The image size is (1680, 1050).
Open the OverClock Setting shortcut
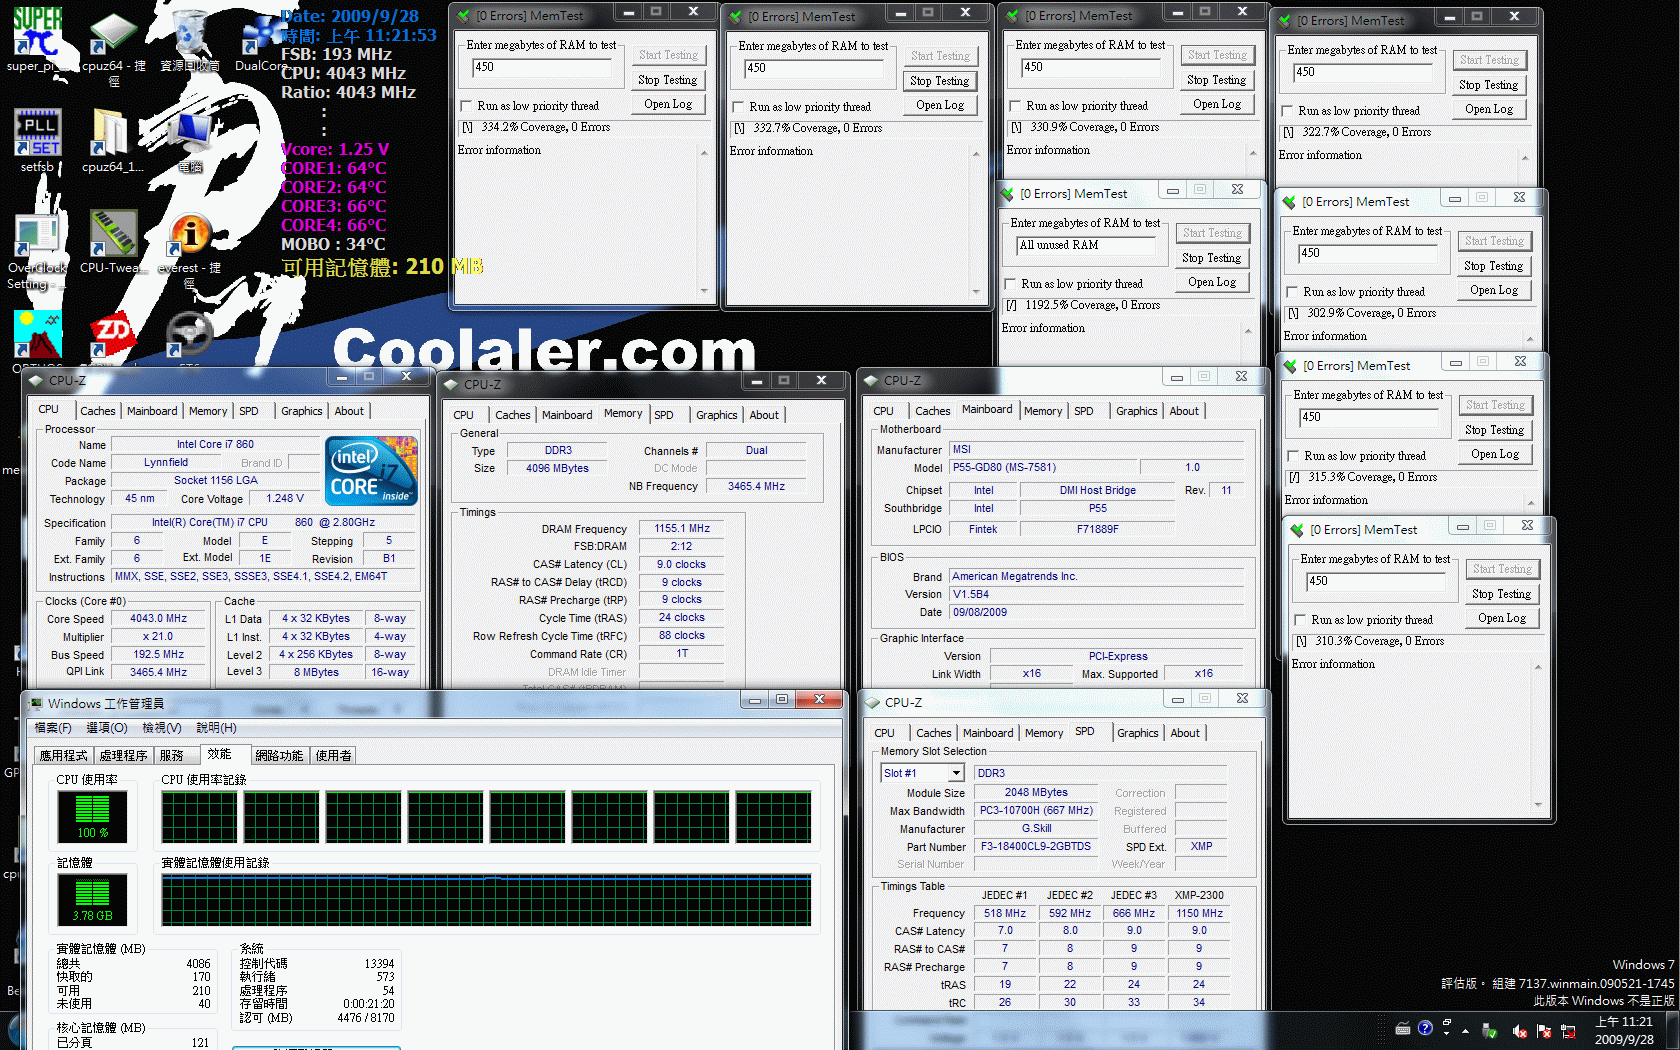point(37,235)
